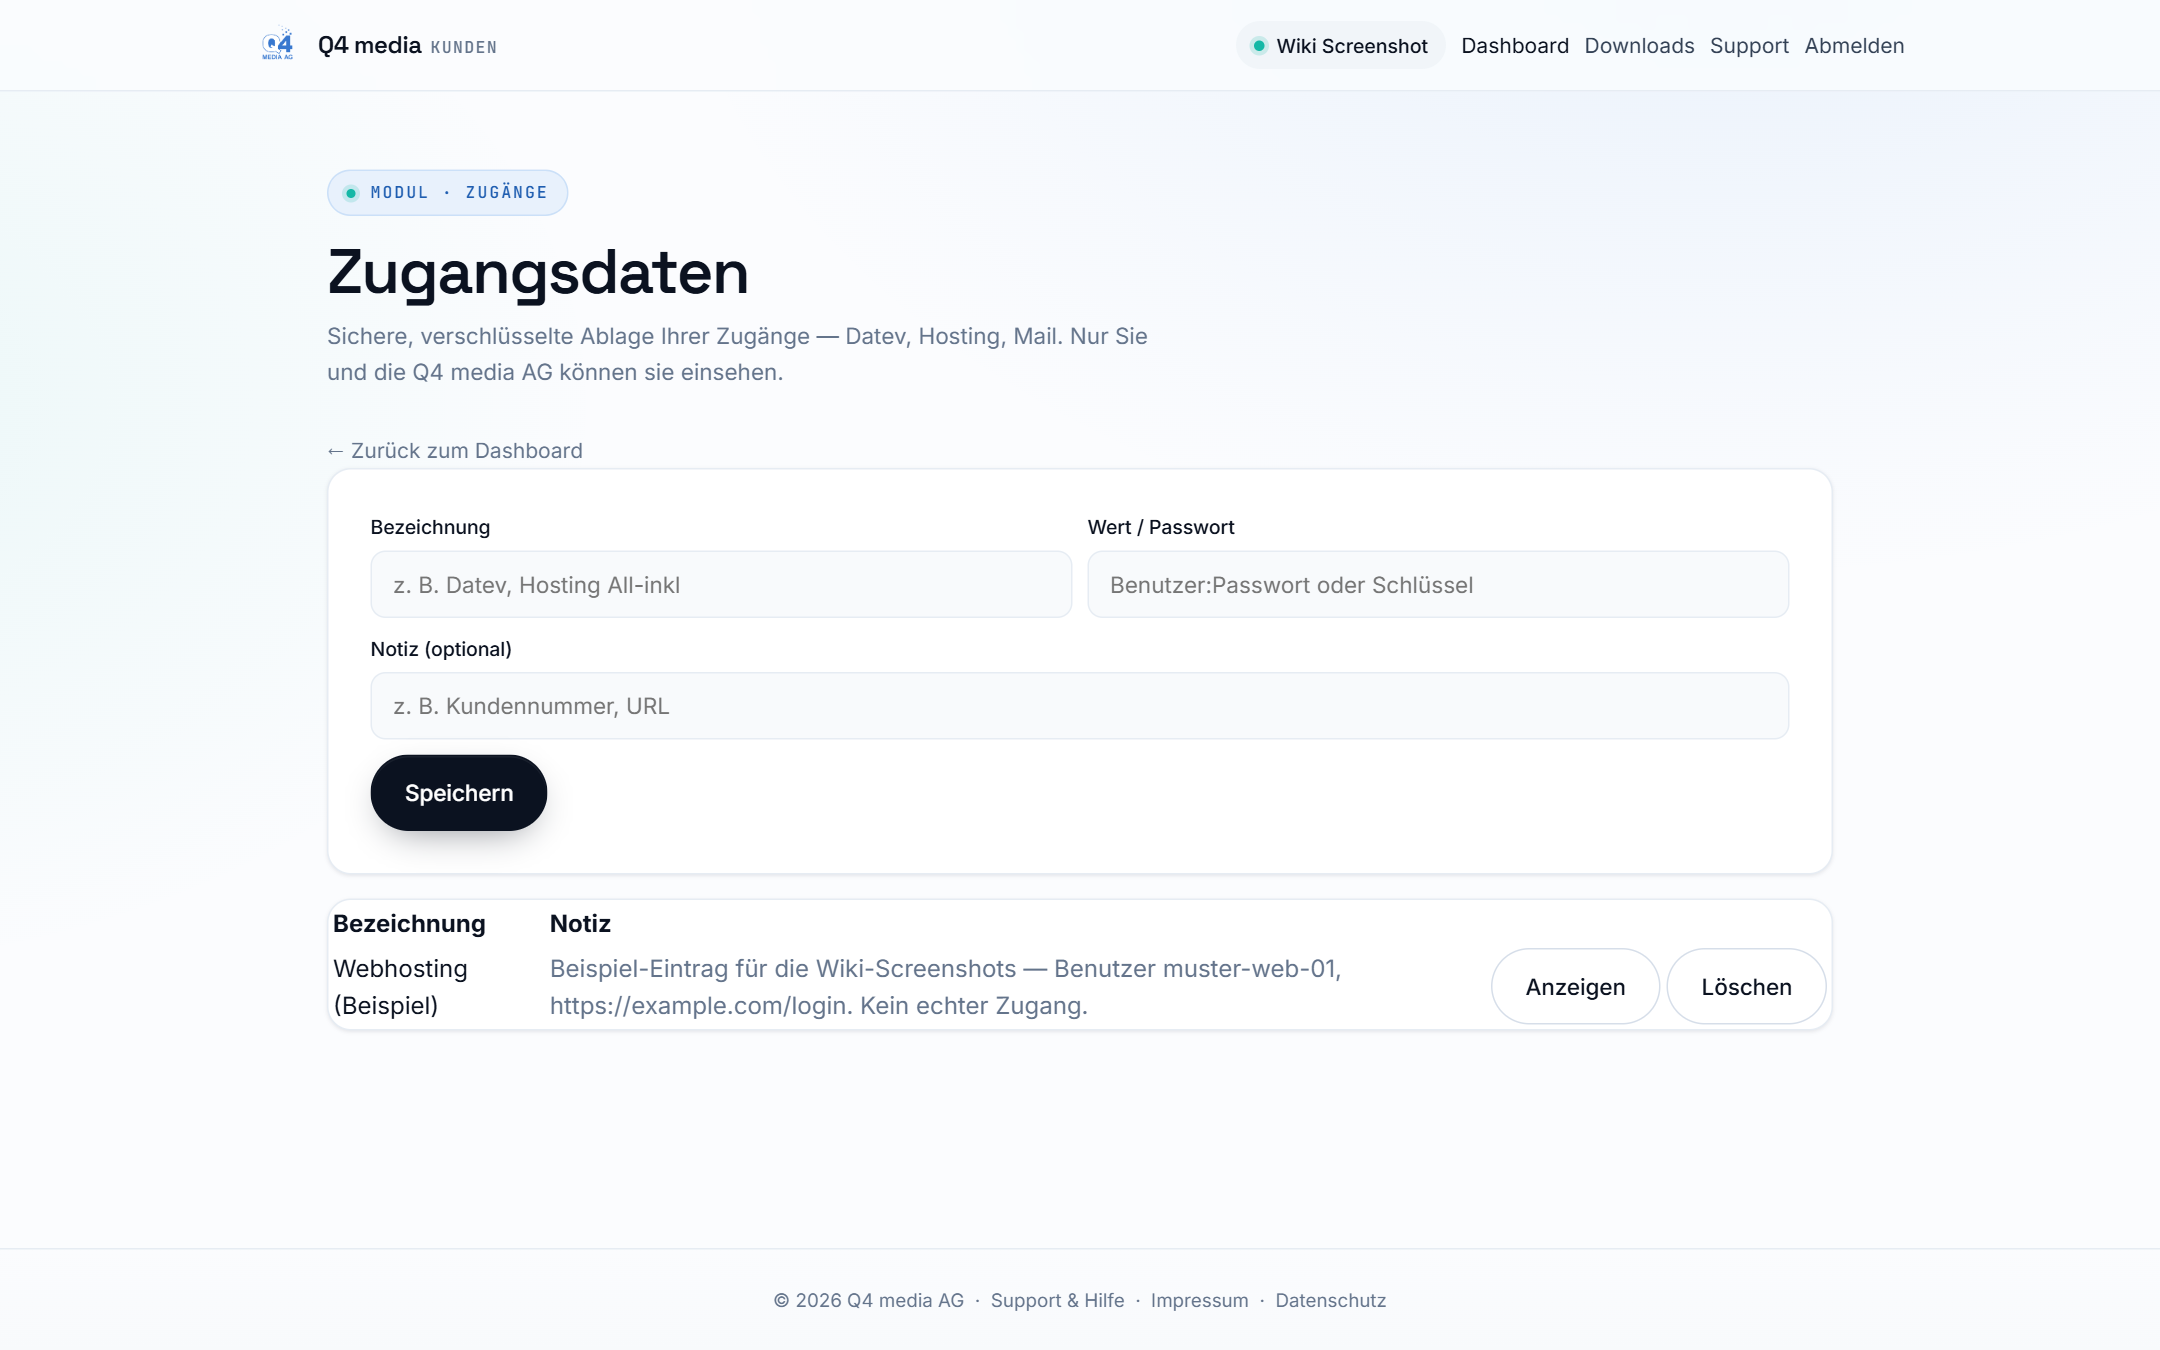
Task: Open Support & Hilfe footer link
Action: click(1057, 1300)
